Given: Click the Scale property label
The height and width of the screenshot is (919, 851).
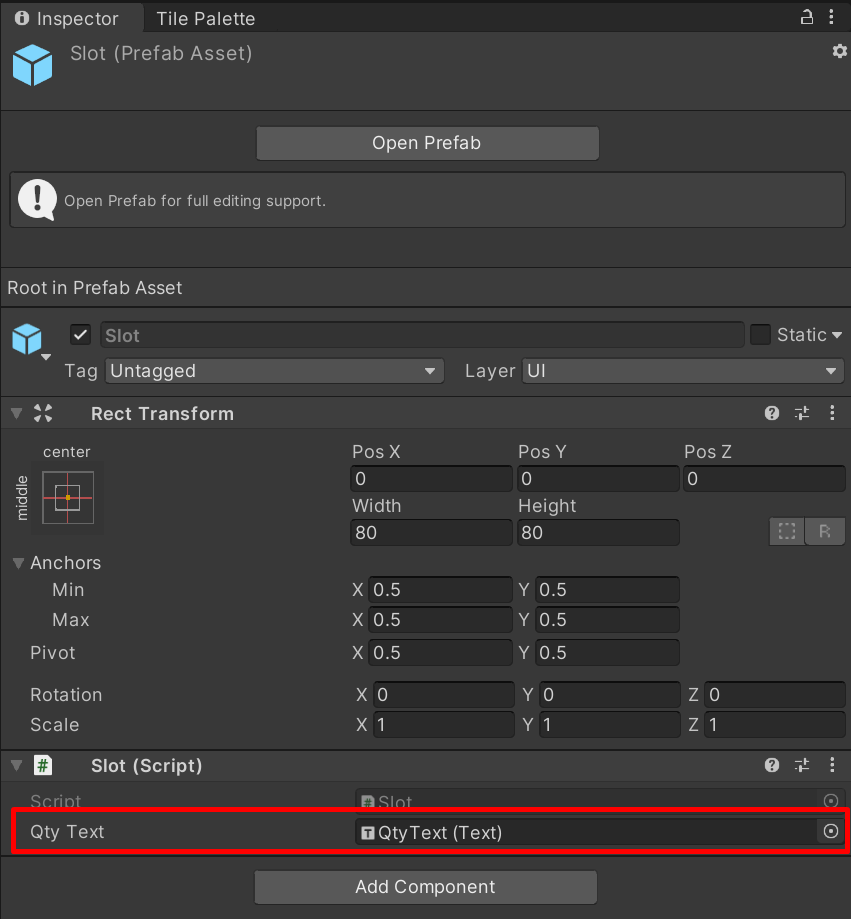Looking at the screenshot, I should pos(55,725).
